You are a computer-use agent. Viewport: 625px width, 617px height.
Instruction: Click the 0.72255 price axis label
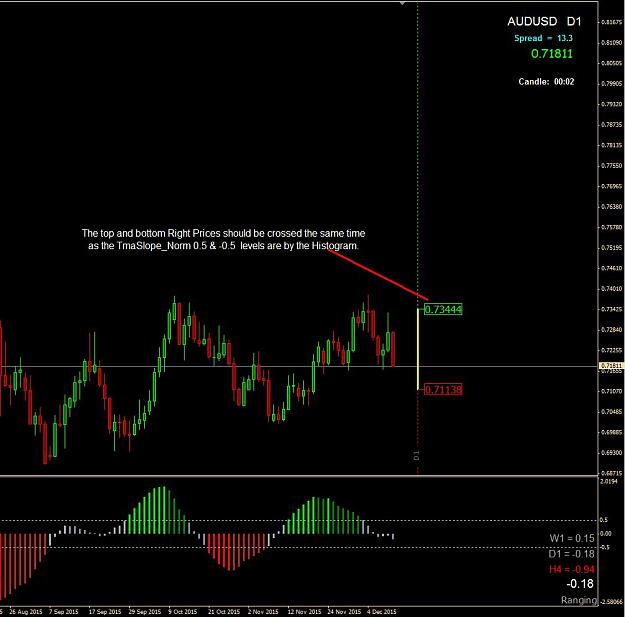pos(612,350)
